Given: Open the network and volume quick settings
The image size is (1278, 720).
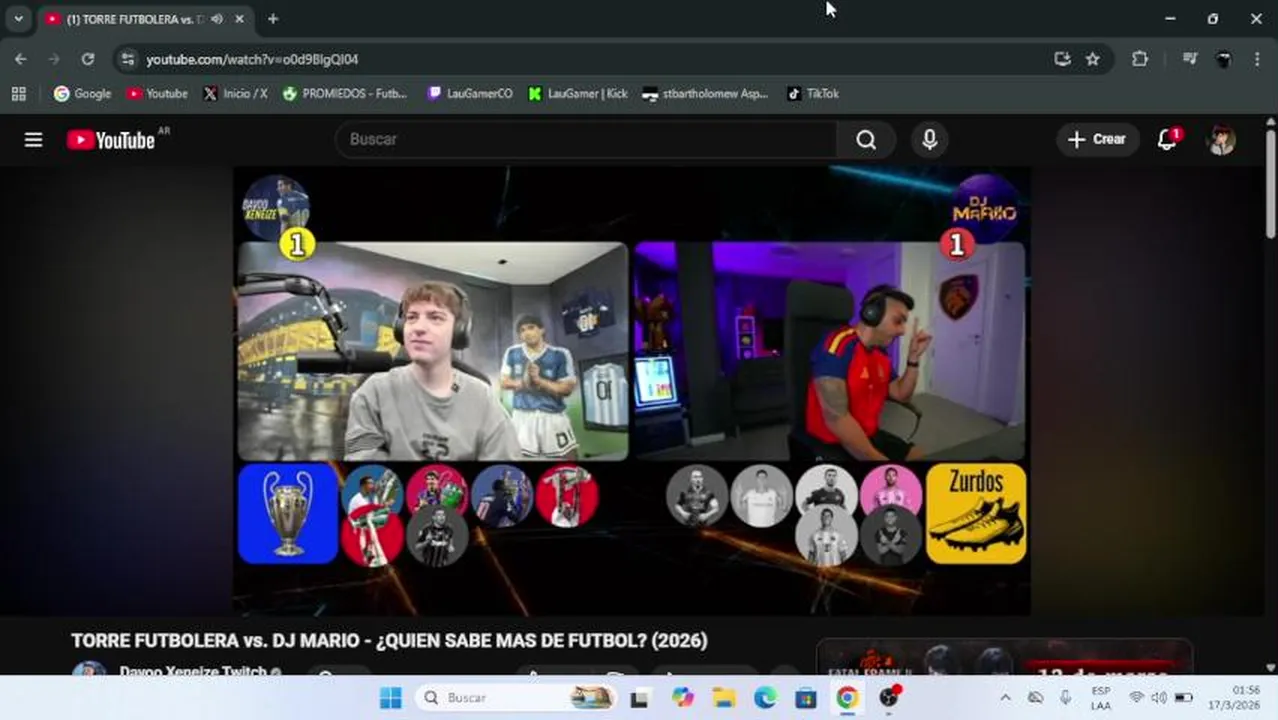Looking at the screenshot, I should (1160, 698).
